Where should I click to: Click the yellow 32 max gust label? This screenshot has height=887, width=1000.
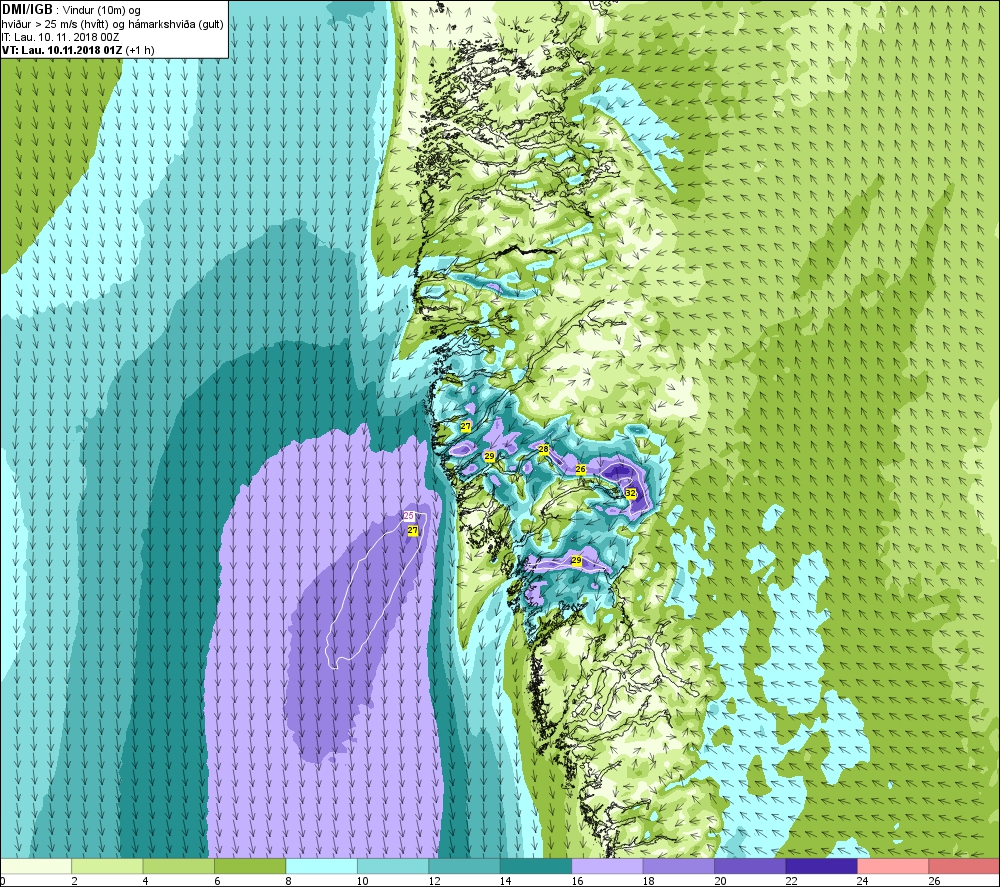coord(630,493)
